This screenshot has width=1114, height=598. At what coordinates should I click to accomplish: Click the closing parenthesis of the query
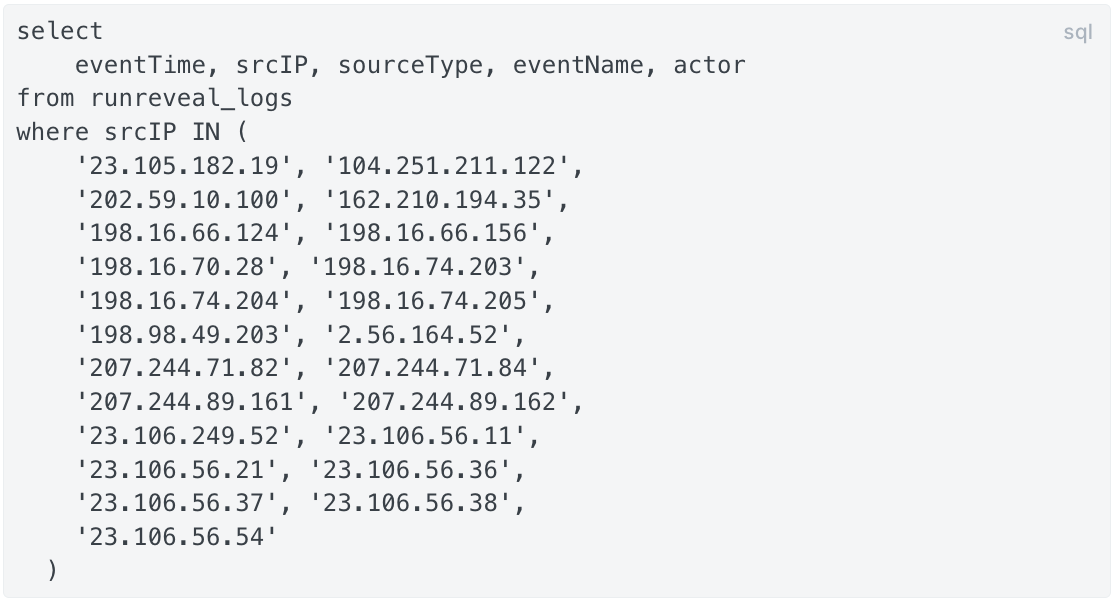pyautogui.click(x=53, y=570)
